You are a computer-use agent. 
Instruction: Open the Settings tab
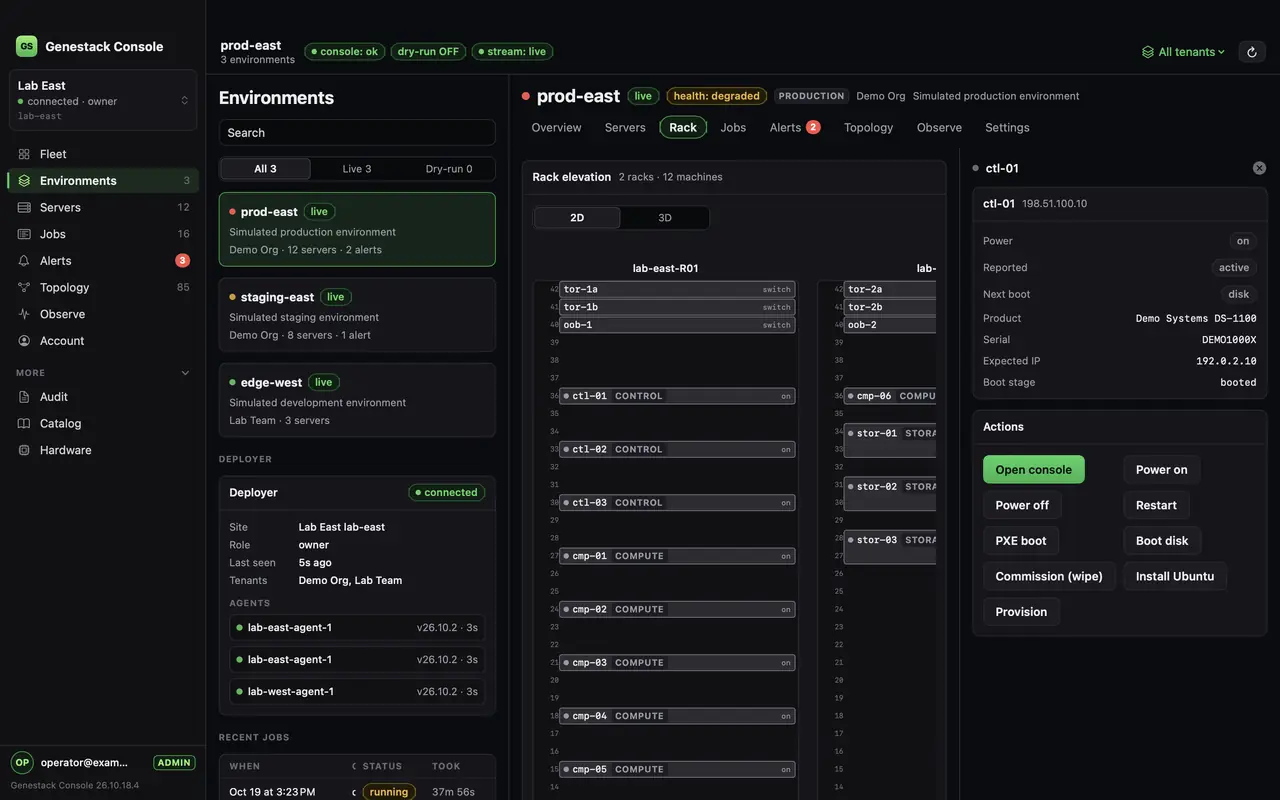[1007, 127]
